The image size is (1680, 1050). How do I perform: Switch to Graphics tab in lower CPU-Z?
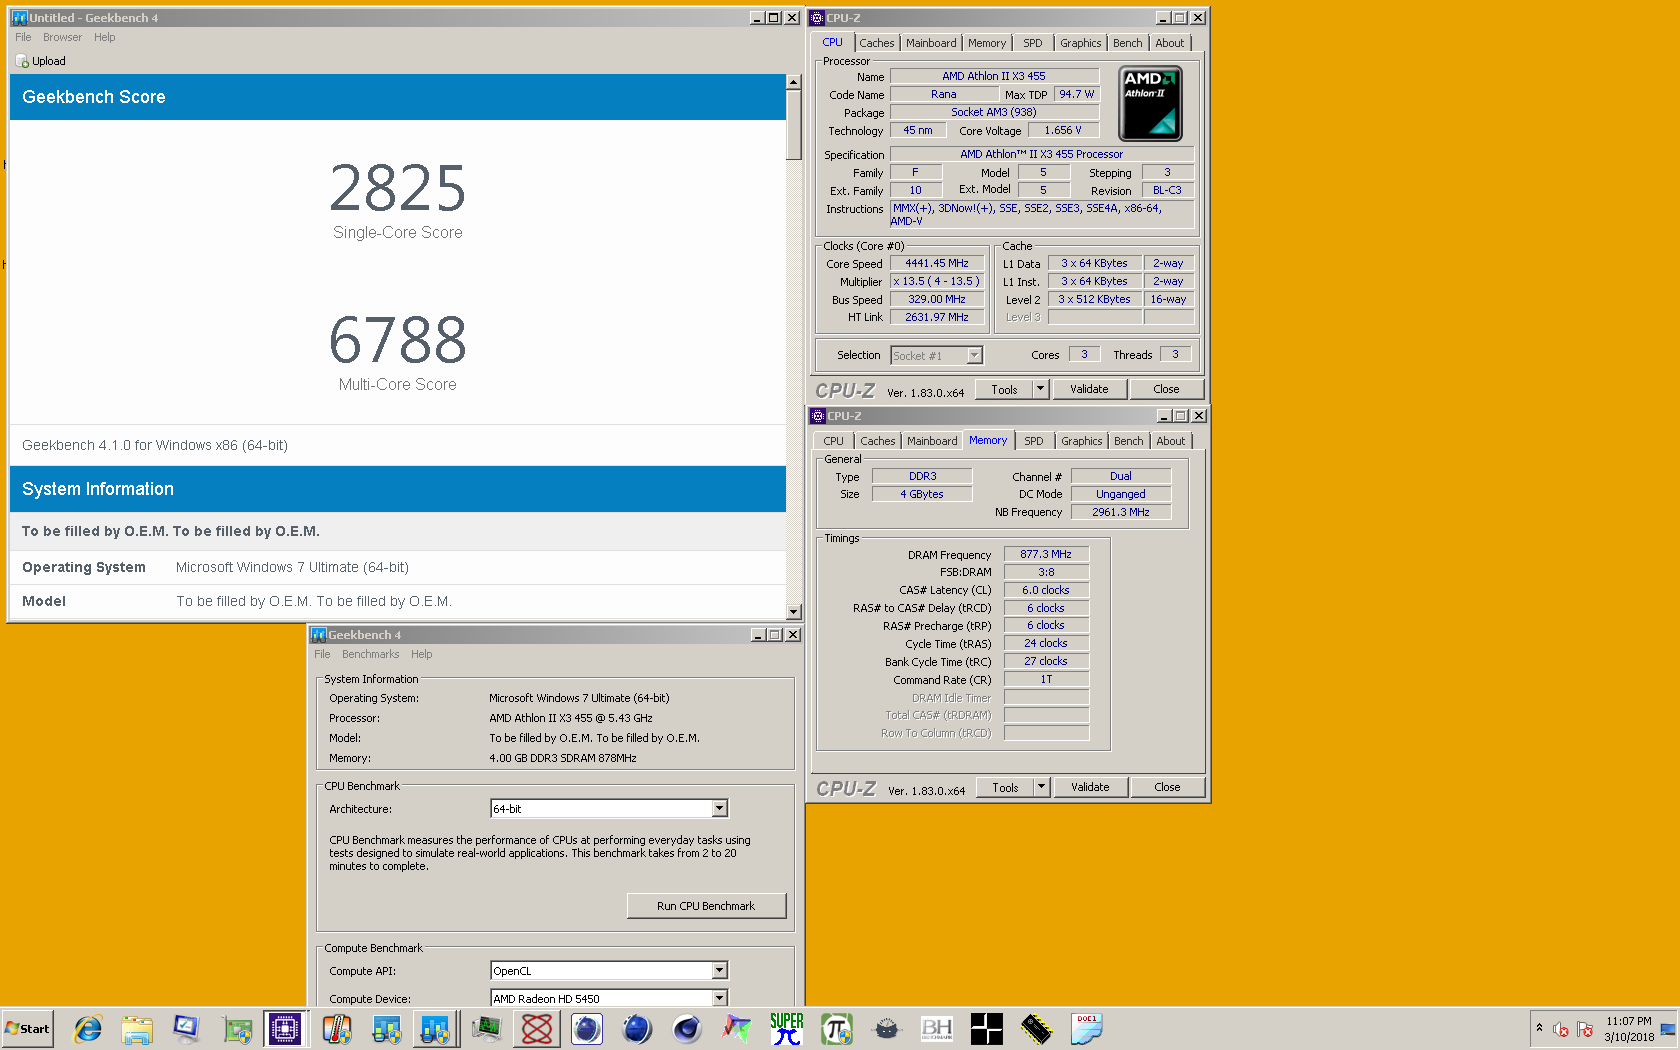(x=1082, y=441)
